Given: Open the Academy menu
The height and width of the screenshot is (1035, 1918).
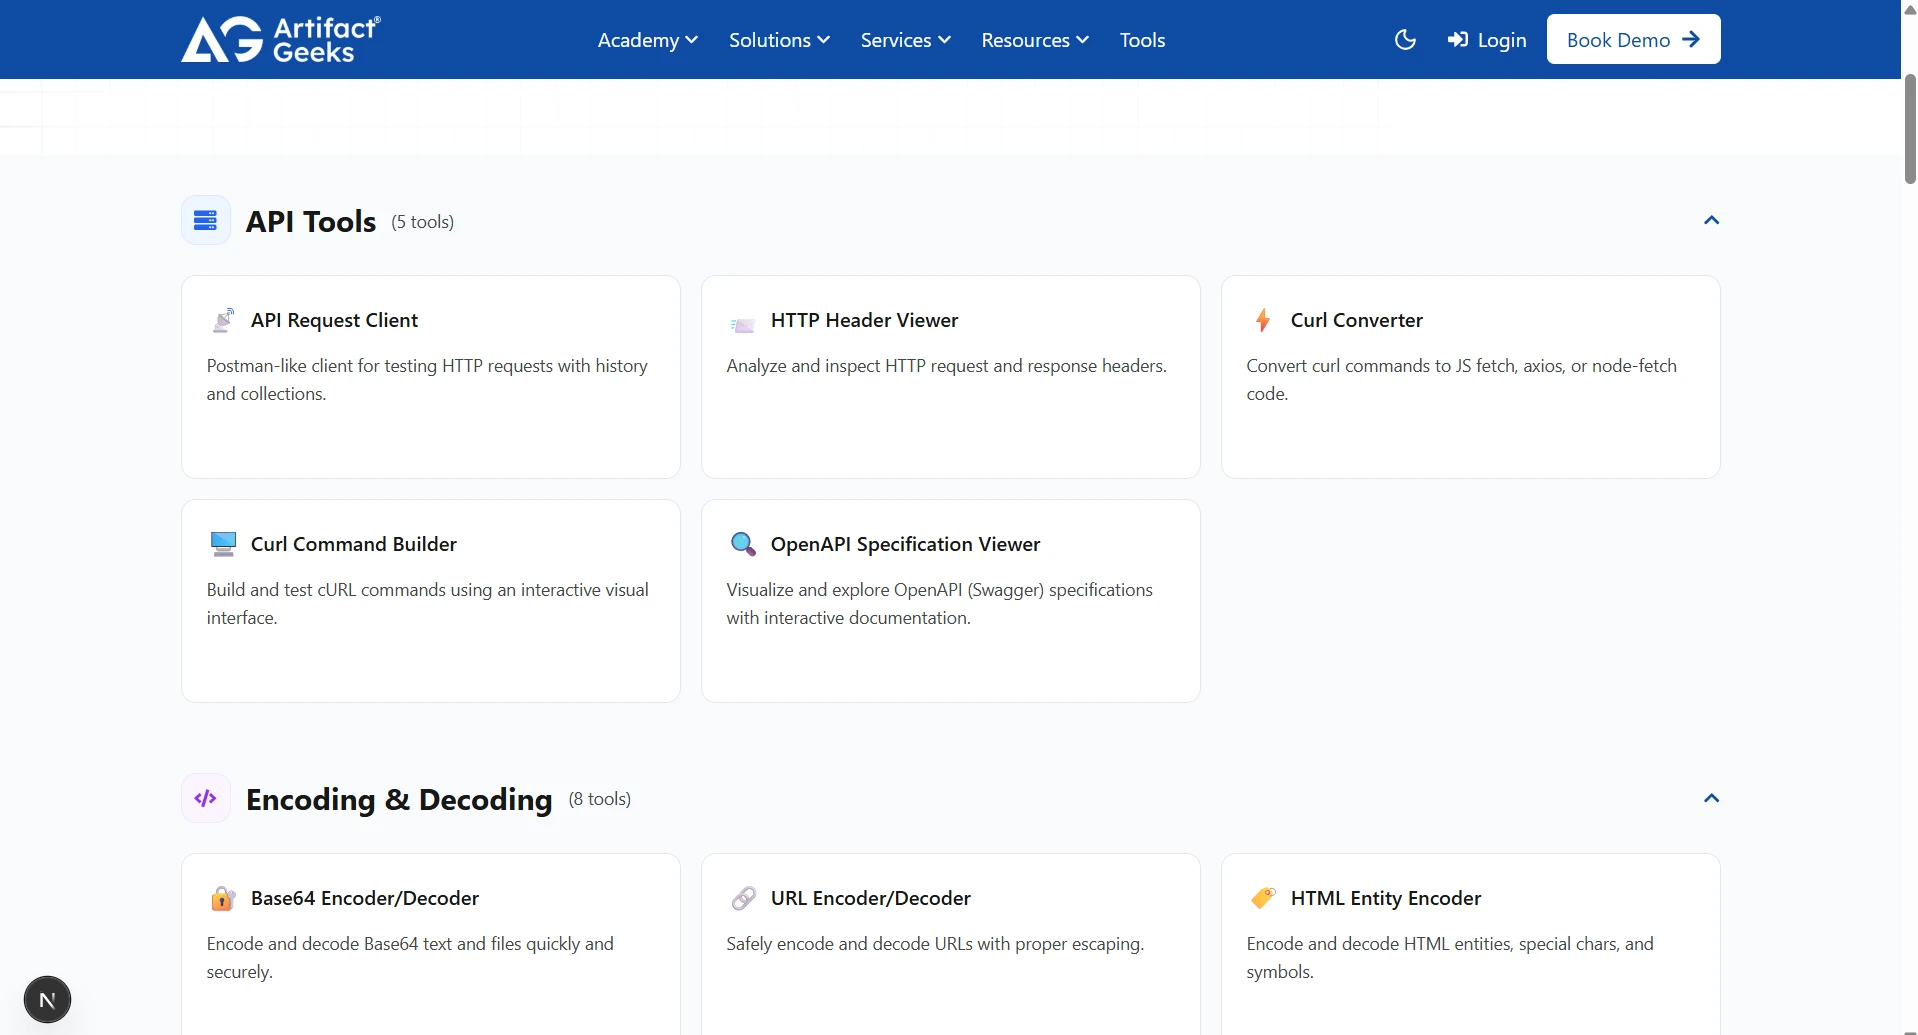Looking at the screenshot, I should tap(646, 39).
